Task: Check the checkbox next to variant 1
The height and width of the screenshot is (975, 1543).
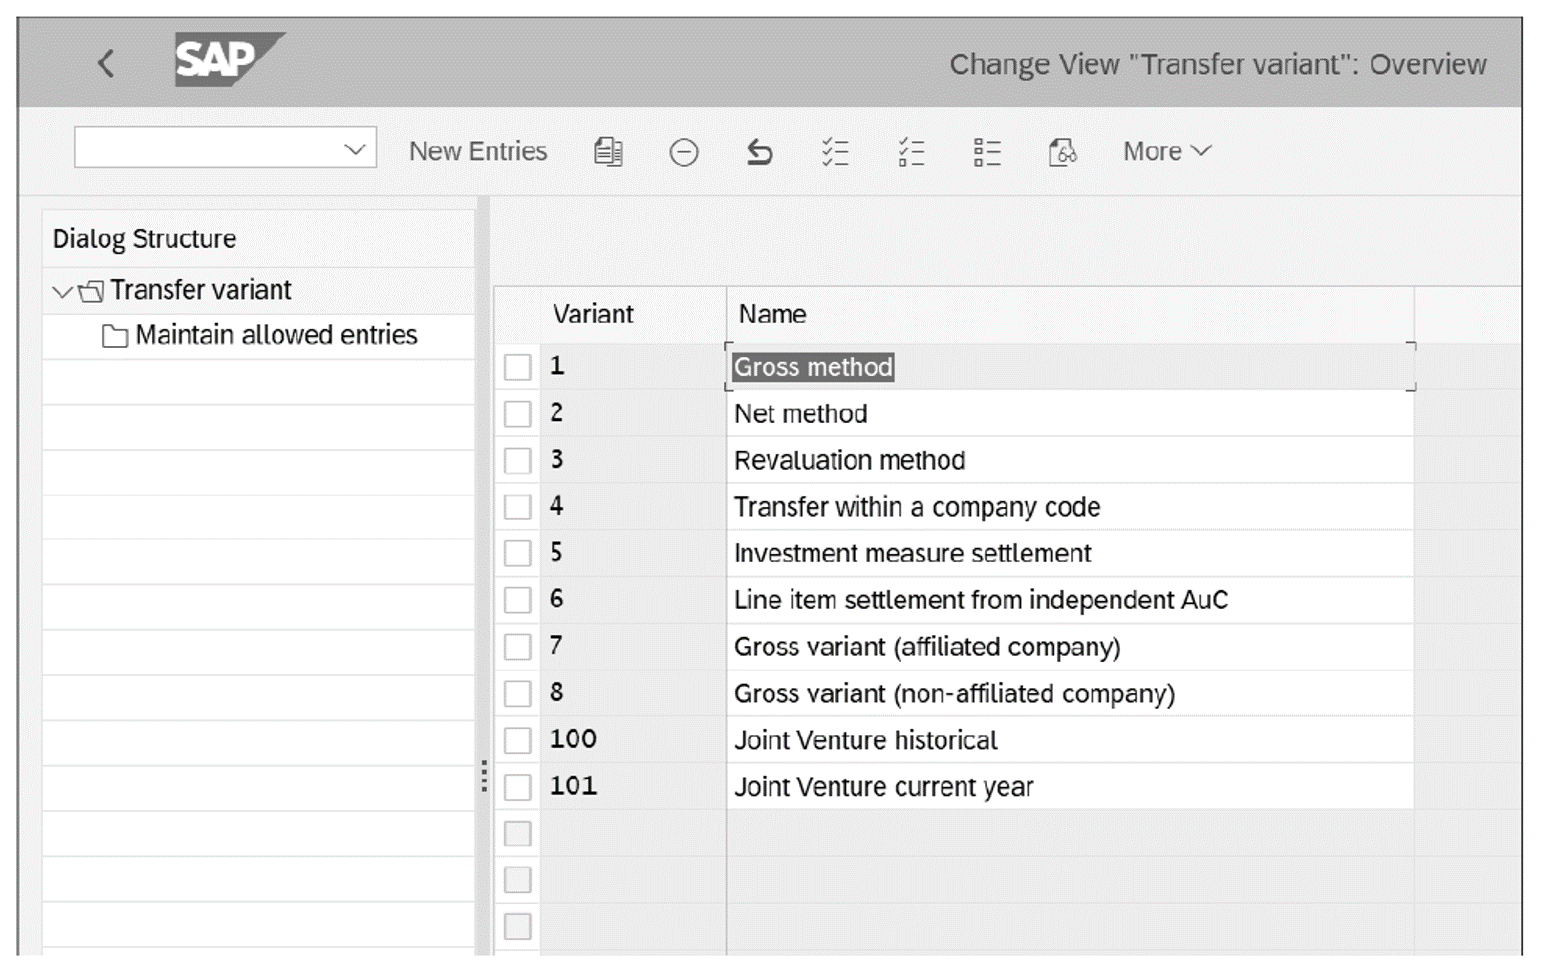Action: [517, 366]
